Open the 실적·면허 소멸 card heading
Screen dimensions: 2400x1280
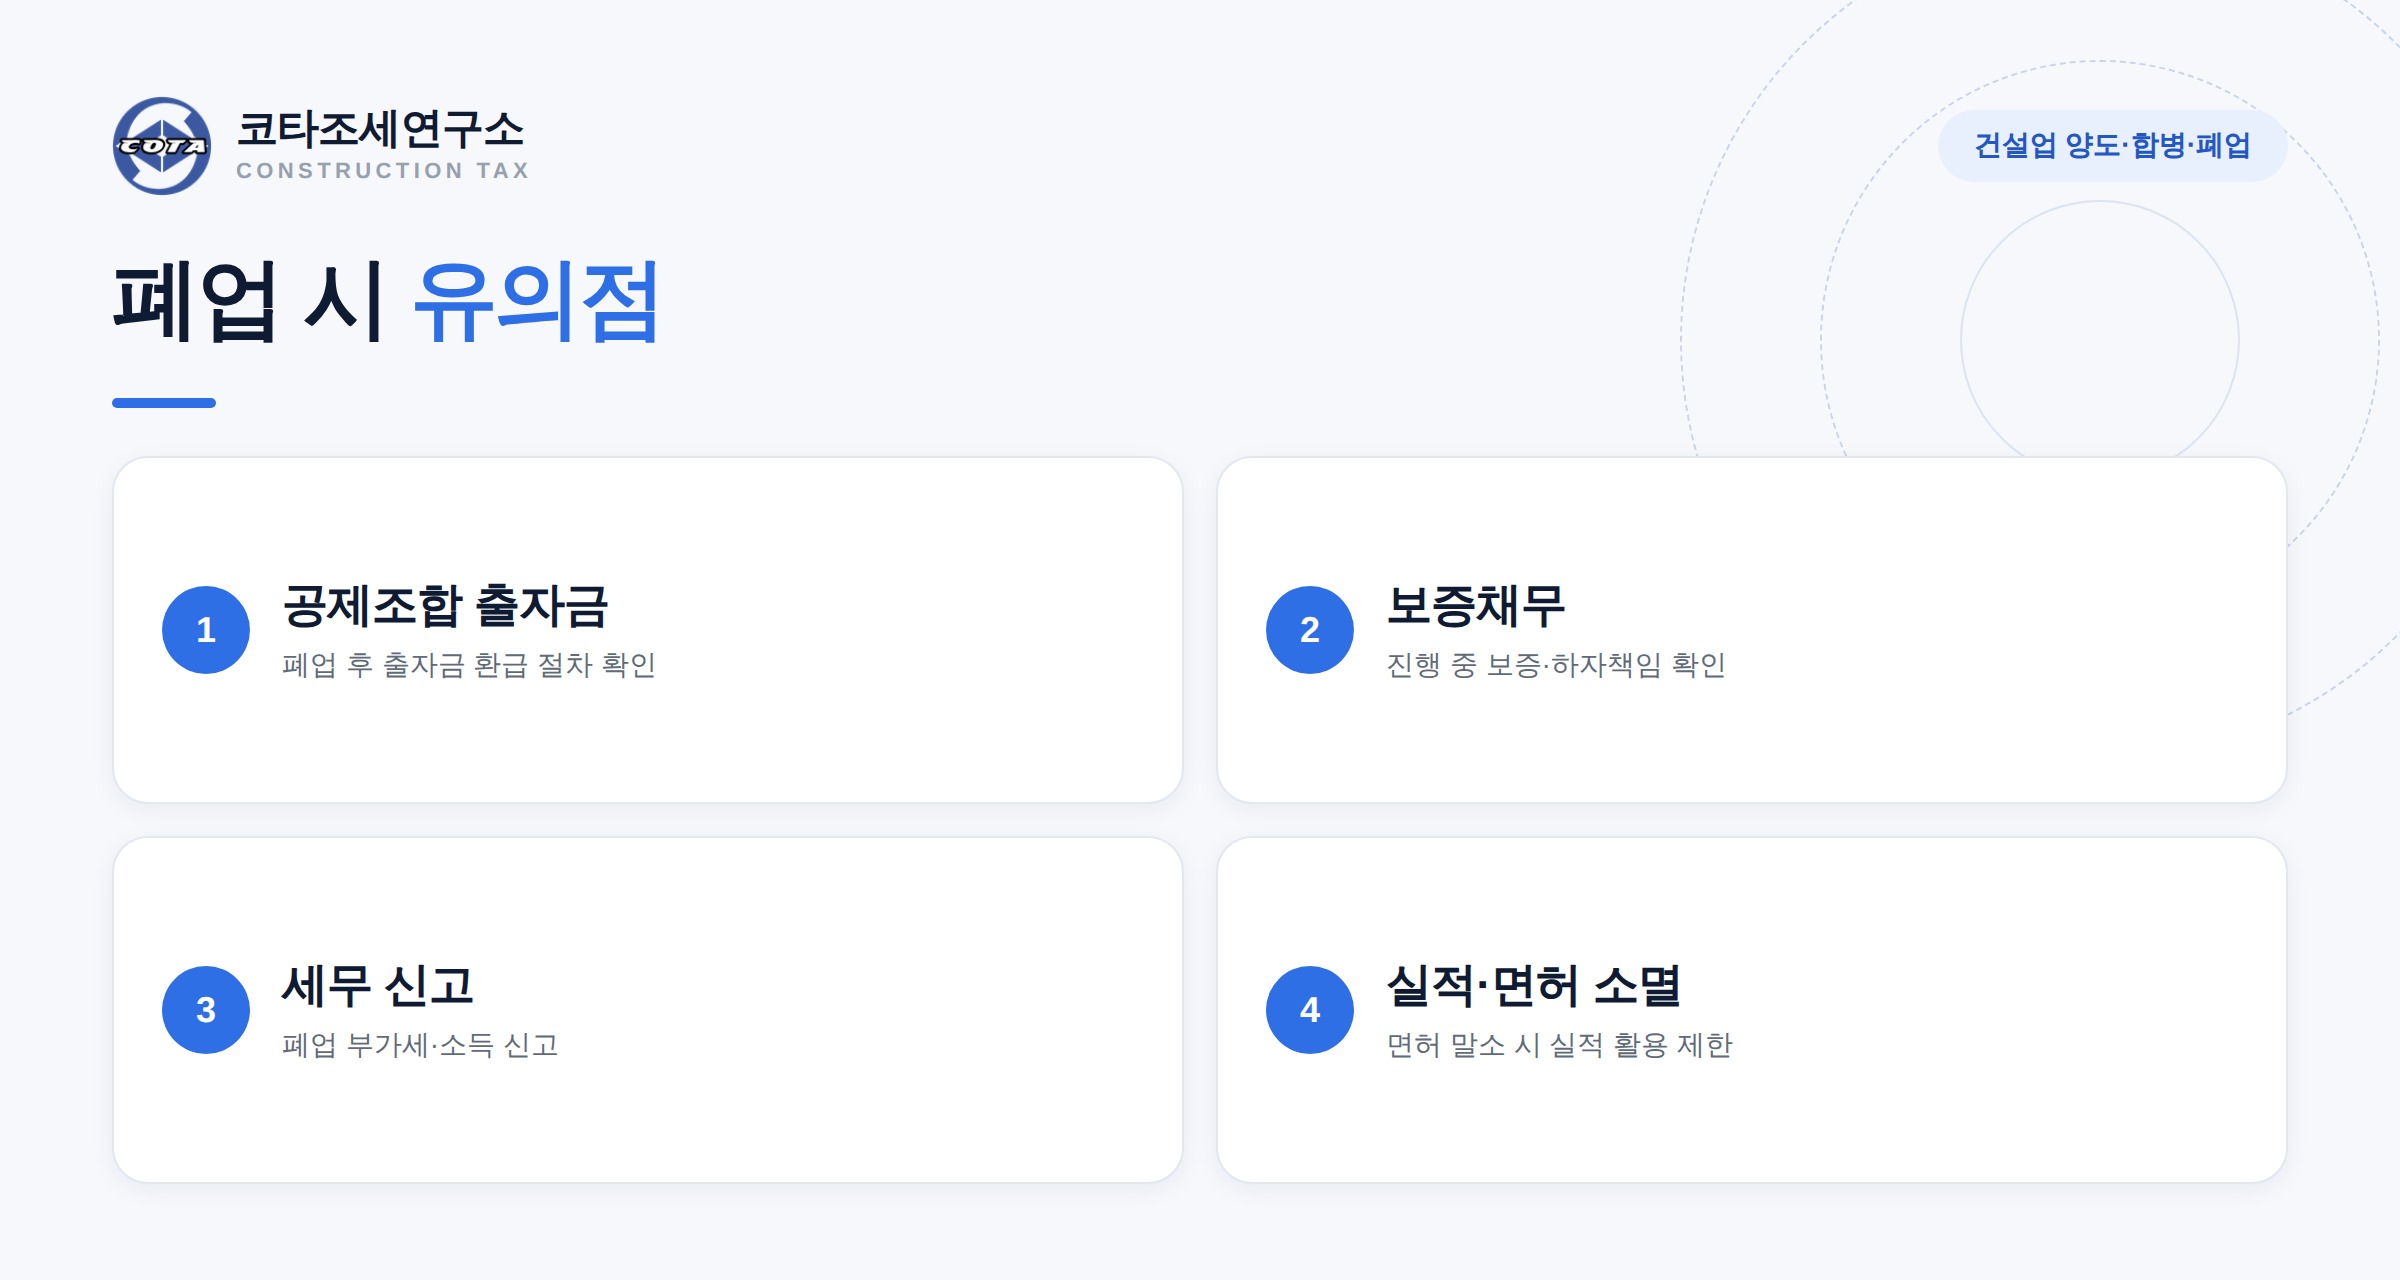coord(1534,986)
